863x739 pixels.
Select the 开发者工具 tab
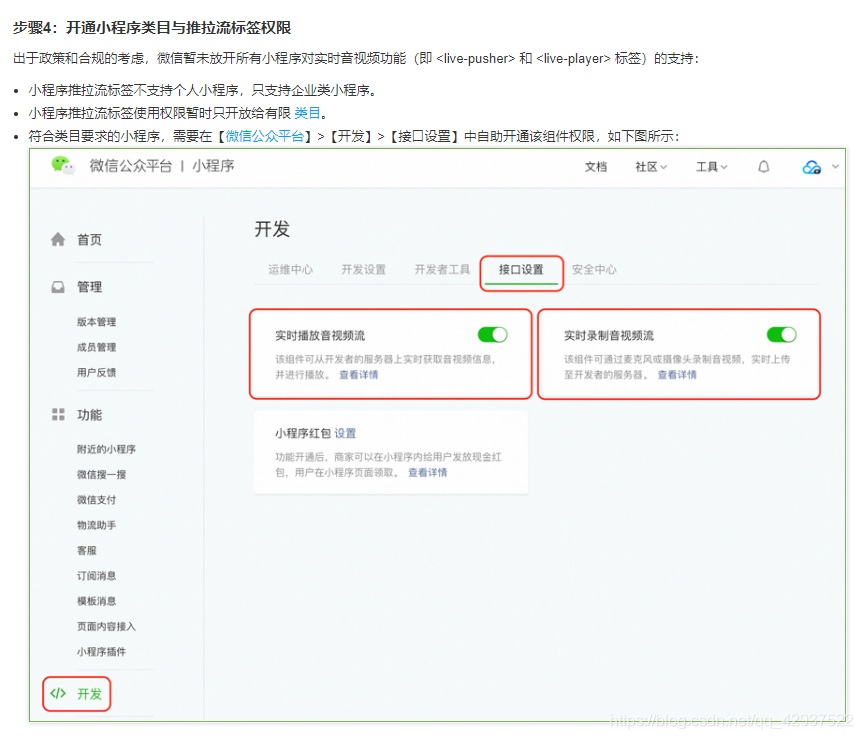coord(441,269)
